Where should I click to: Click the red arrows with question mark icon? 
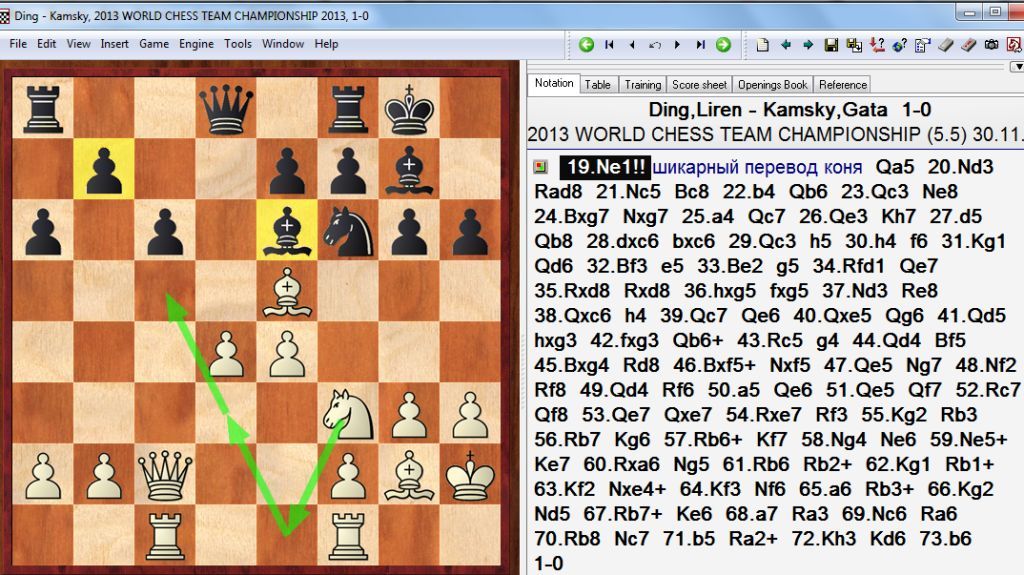point(877,44)
